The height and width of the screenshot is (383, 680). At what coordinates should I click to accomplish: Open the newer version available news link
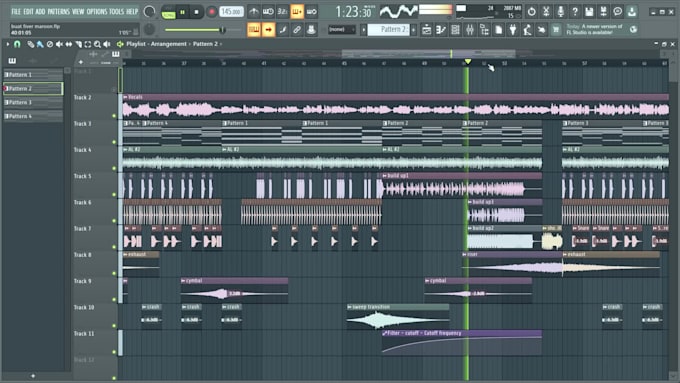[x=594, y=29]
